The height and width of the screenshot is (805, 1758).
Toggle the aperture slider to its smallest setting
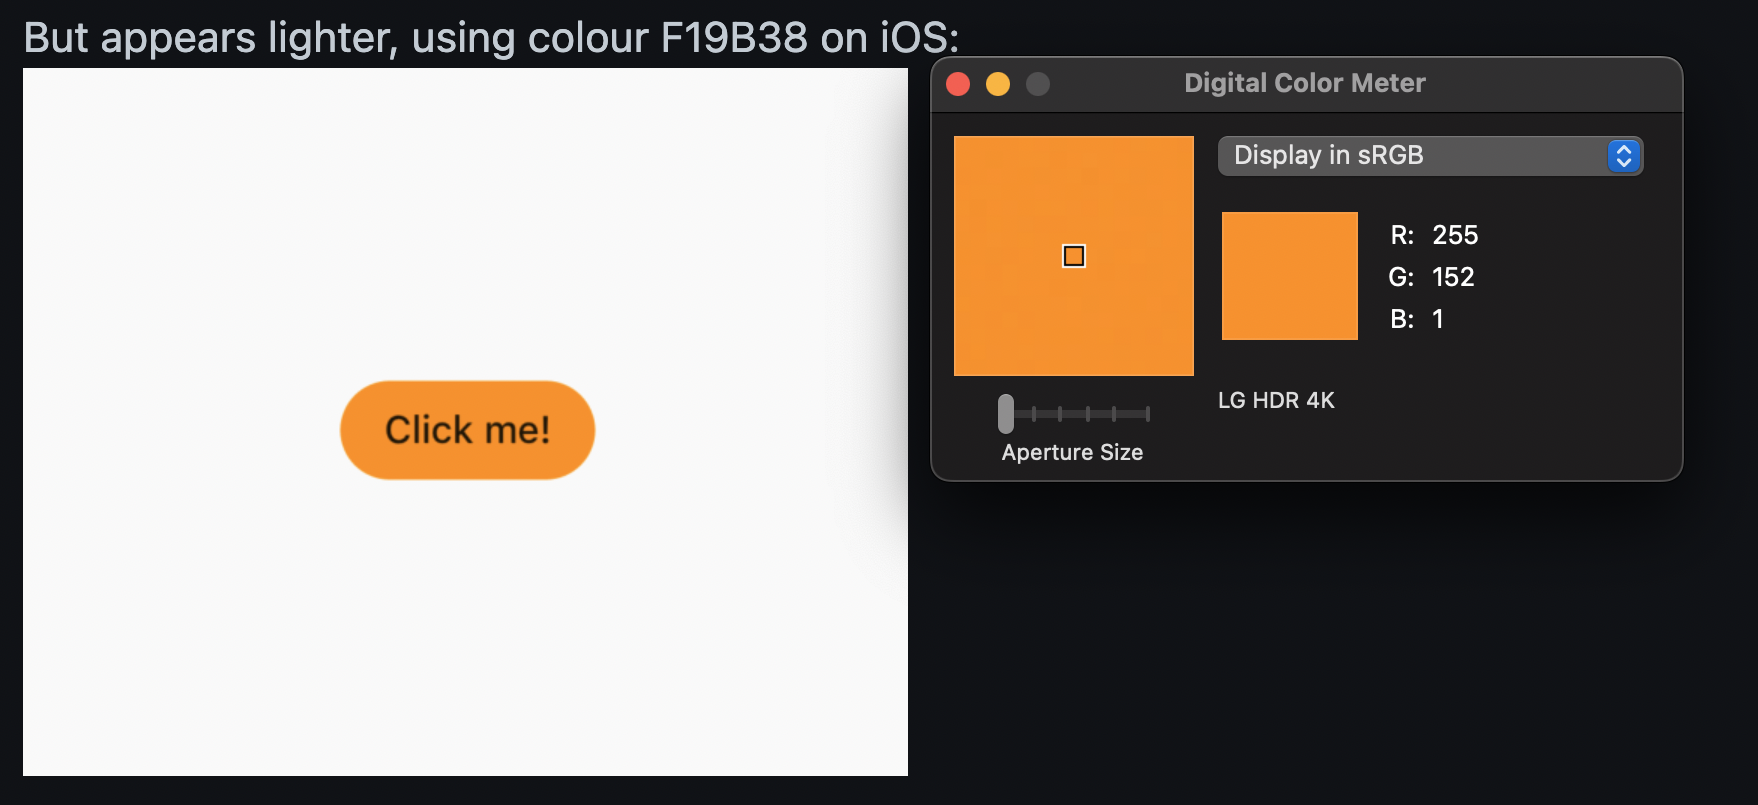point(1005,413)
